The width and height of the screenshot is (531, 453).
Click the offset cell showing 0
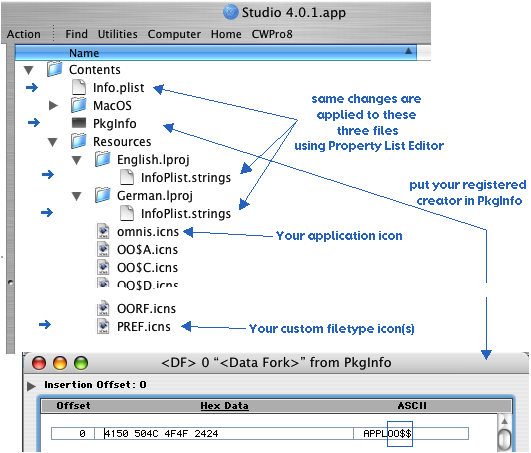click(73, 434)
